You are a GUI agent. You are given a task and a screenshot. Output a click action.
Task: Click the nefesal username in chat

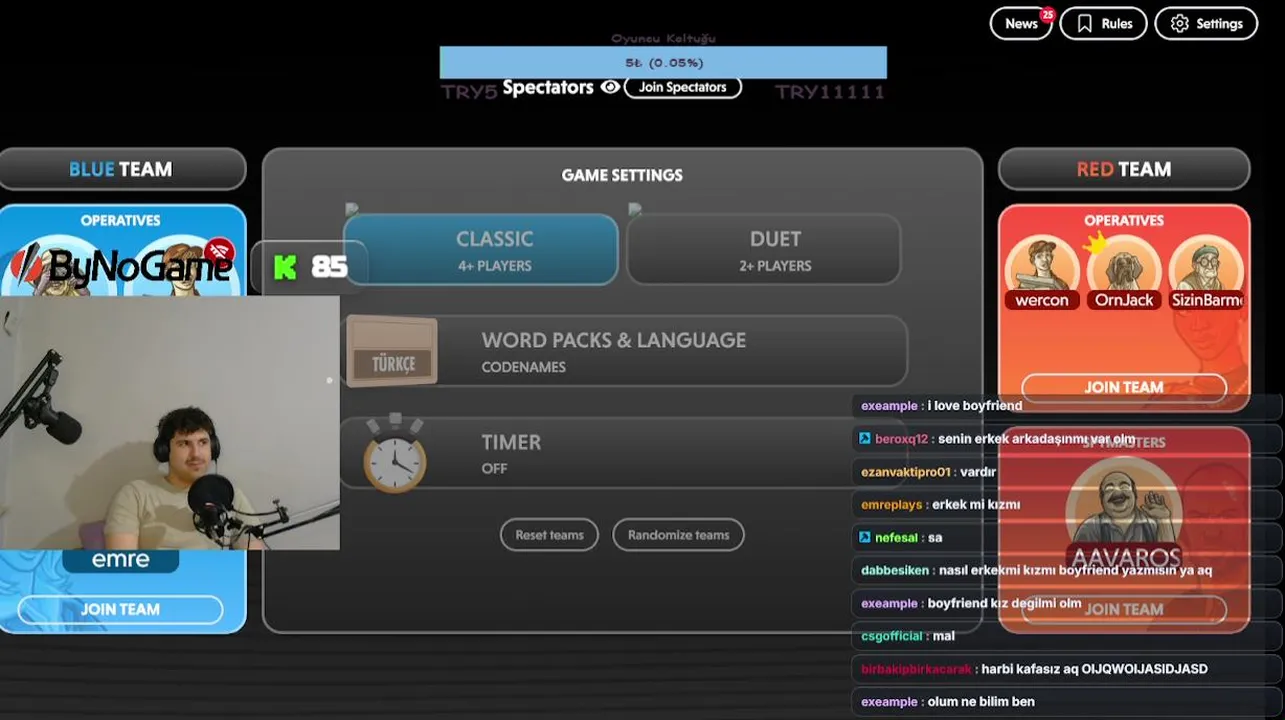pyautogui.click(x=894, y=538)
